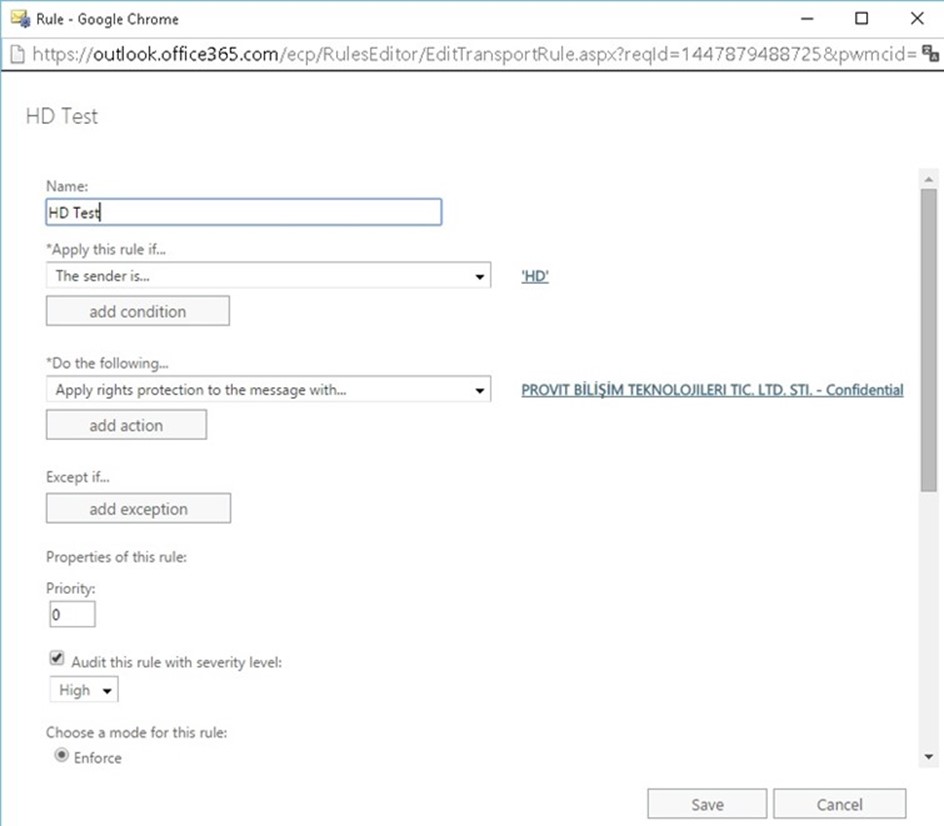944x826 pixels.
Task: Open the PROVIT Confidential template link
Action: coord(712,390)
